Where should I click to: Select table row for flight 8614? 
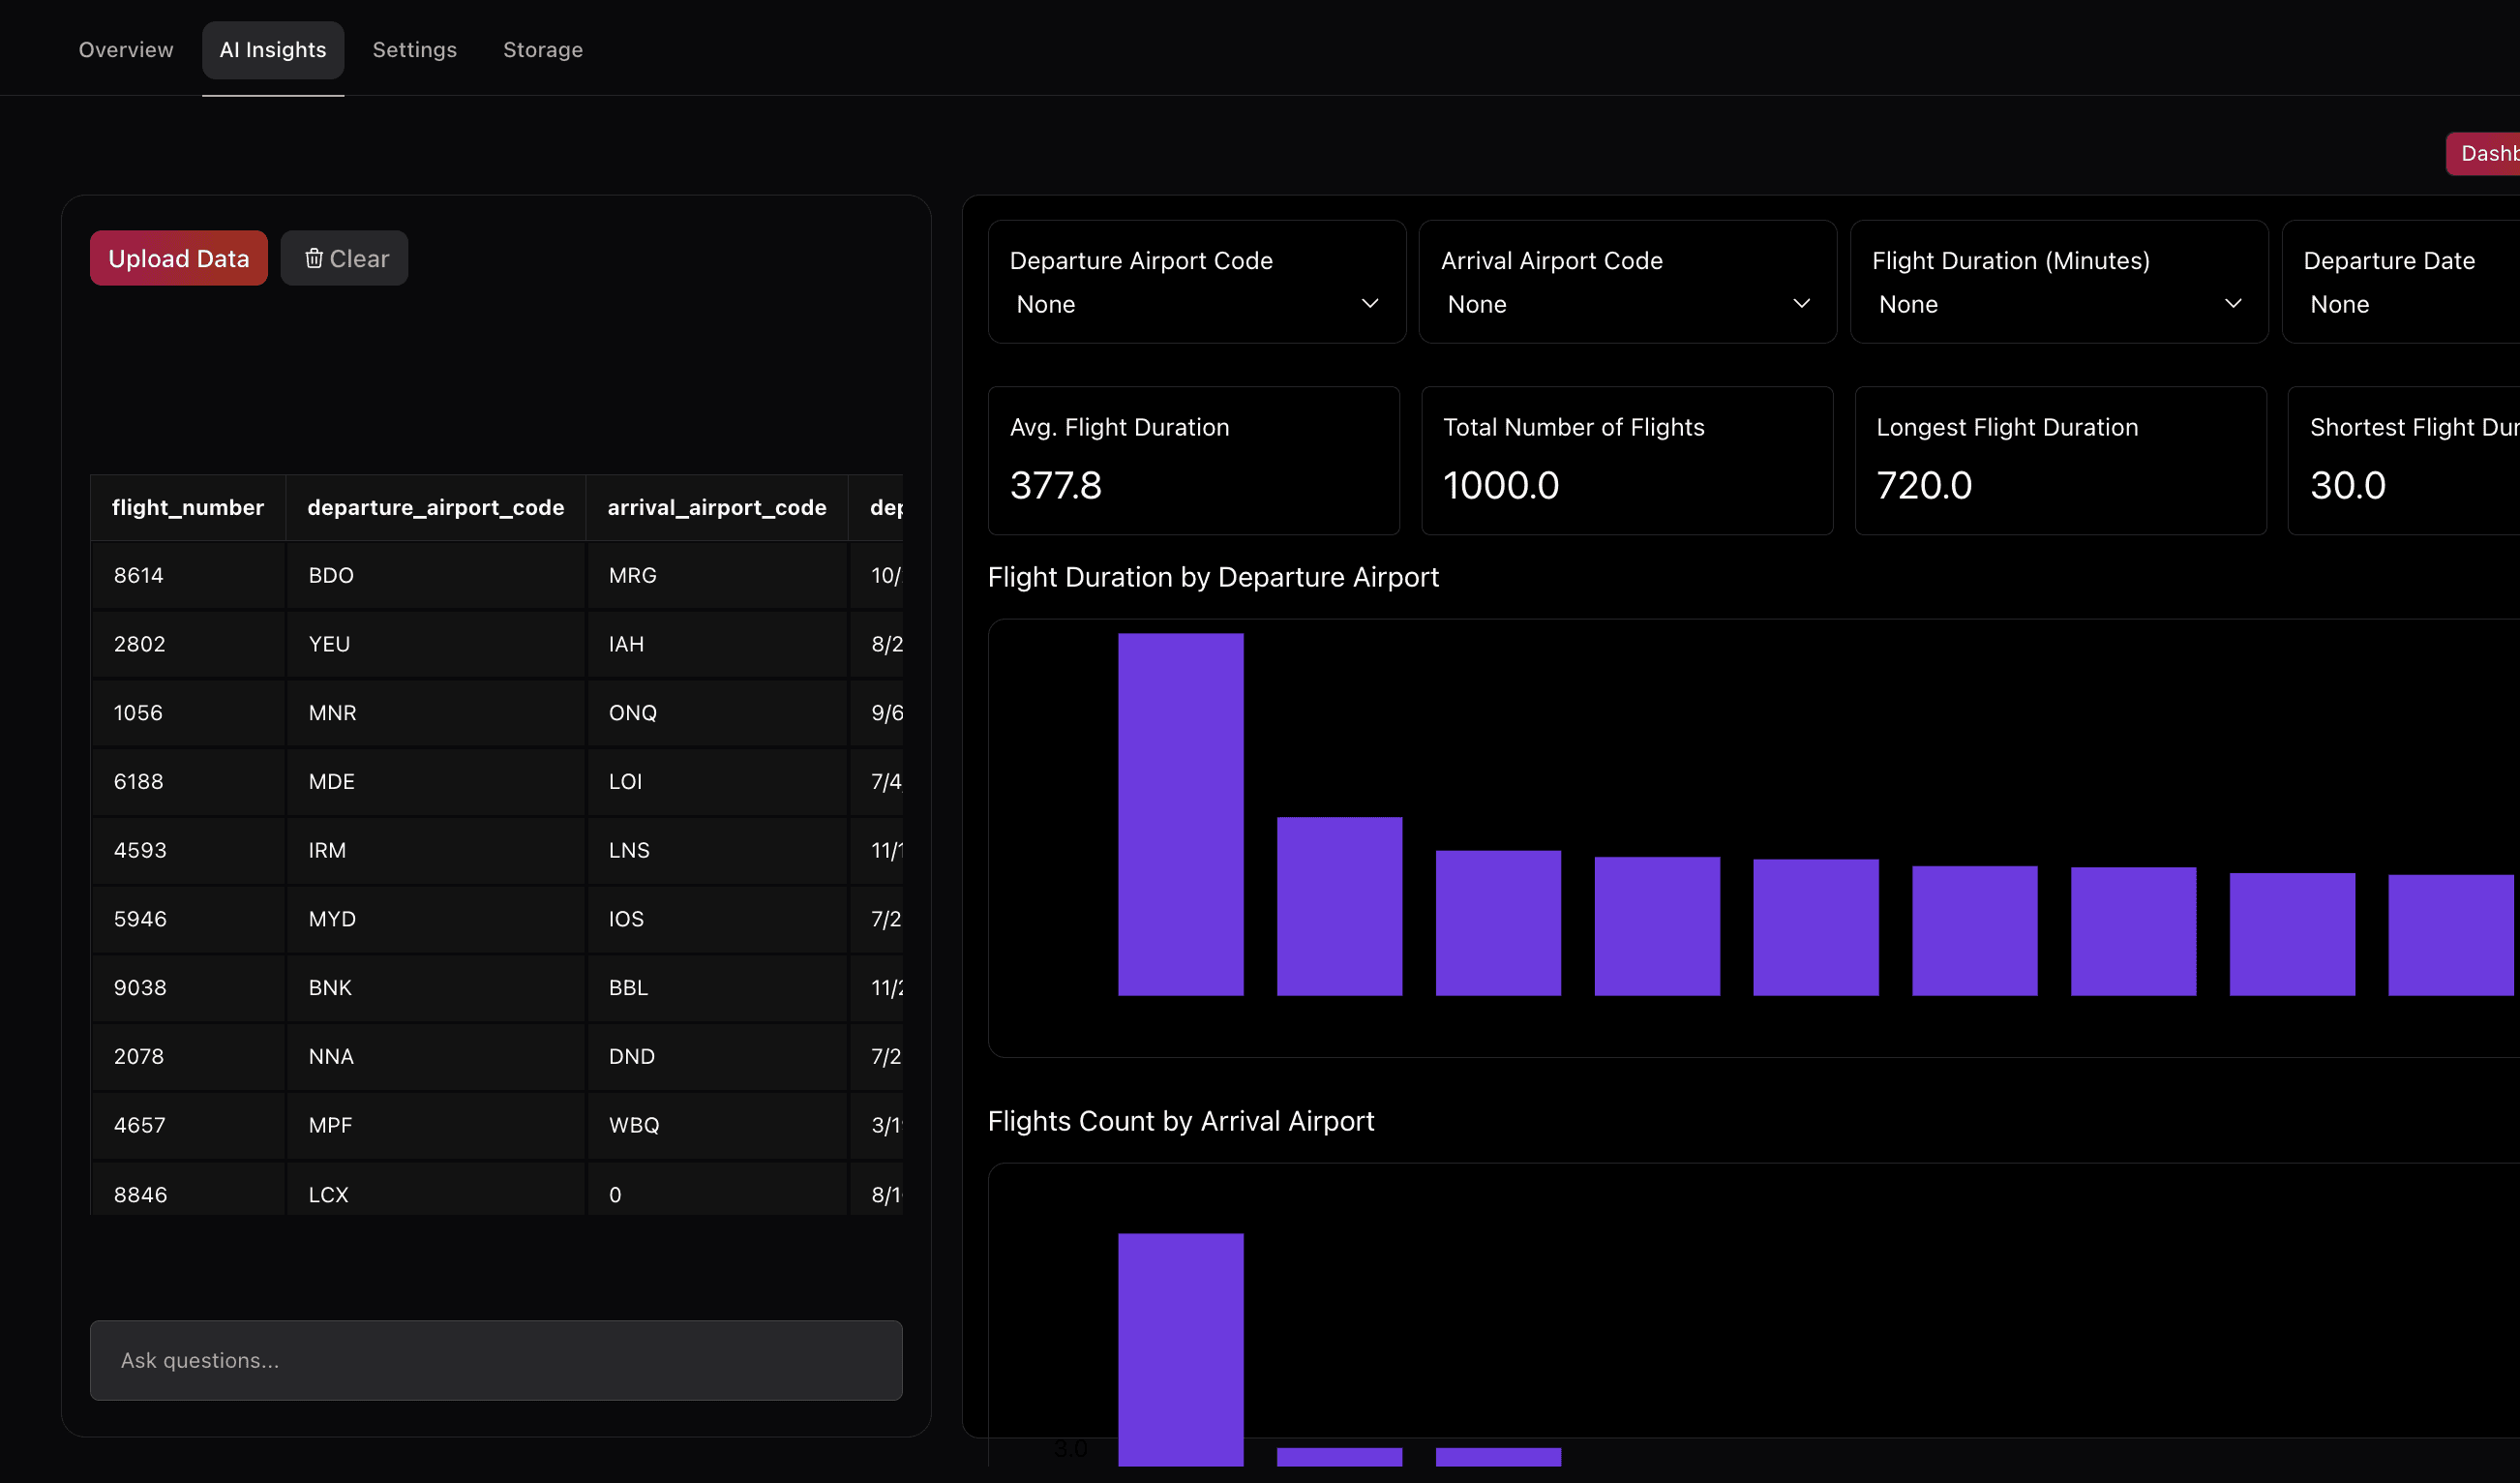point(138,576)
